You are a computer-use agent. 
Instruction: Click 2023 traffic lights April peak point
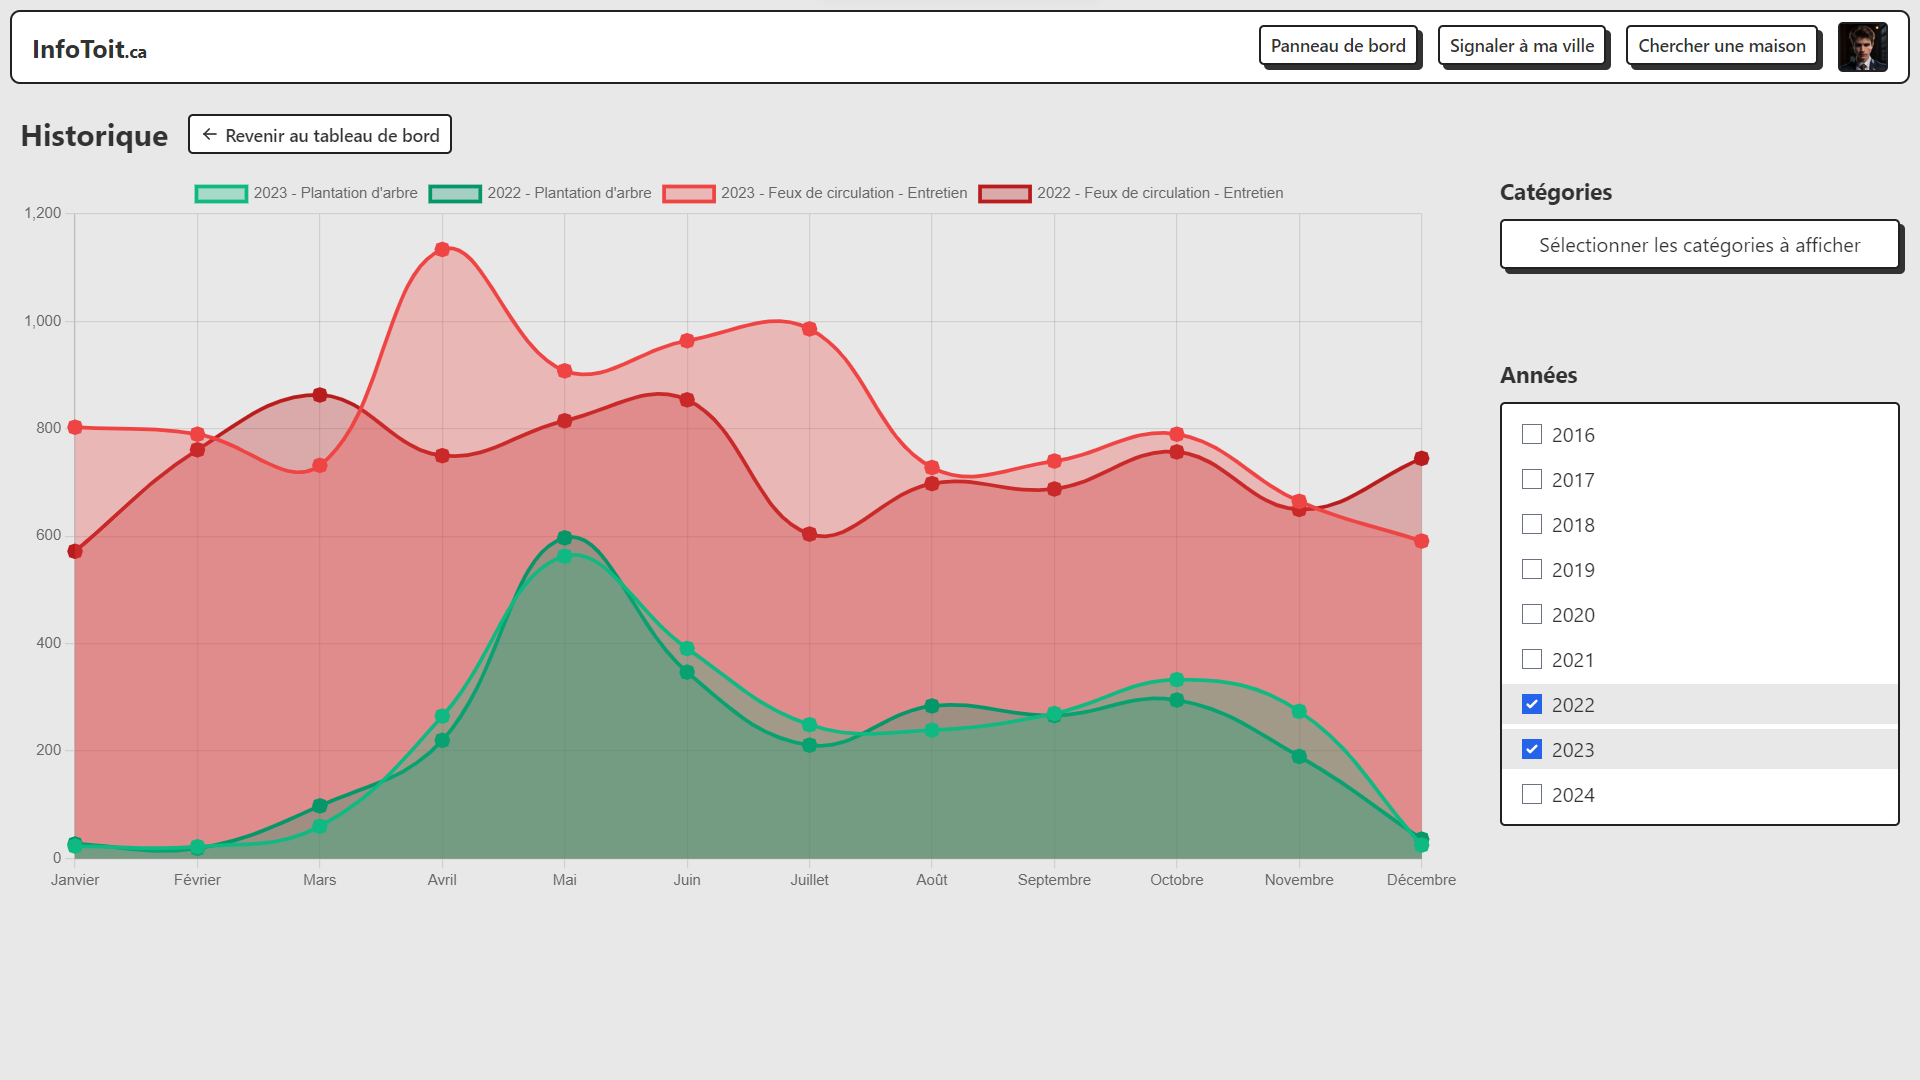click(x=442, y=249)
